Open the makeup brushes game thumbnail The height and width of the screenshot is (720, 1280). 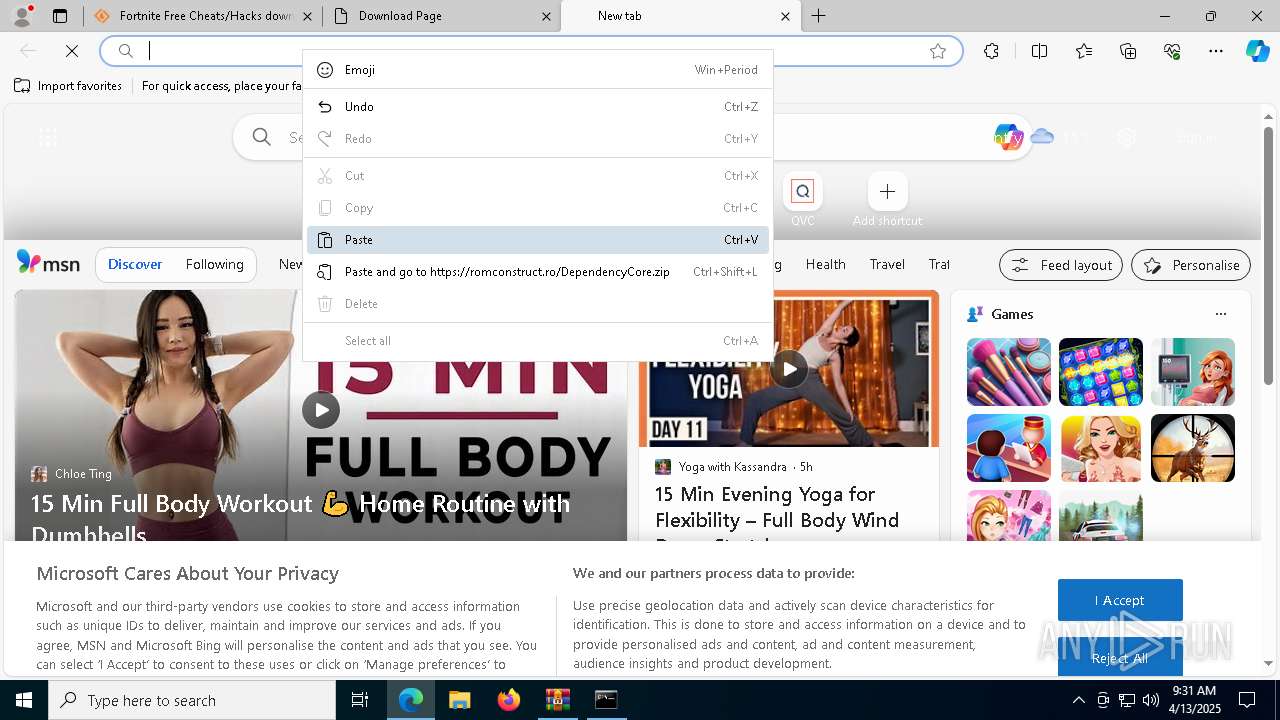click(1009, 372)
